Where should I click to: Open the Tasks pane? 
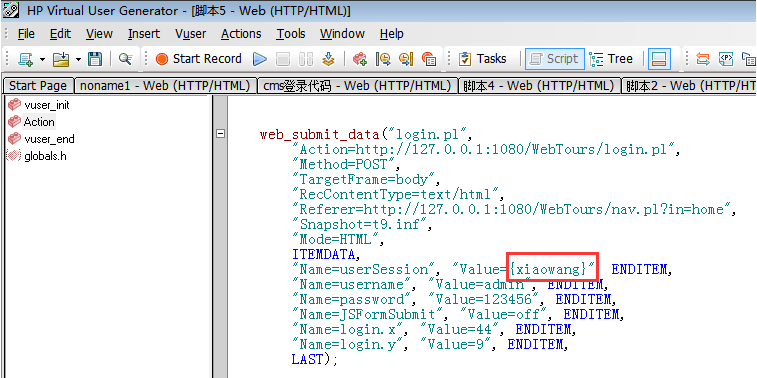(x=482, y=59)
